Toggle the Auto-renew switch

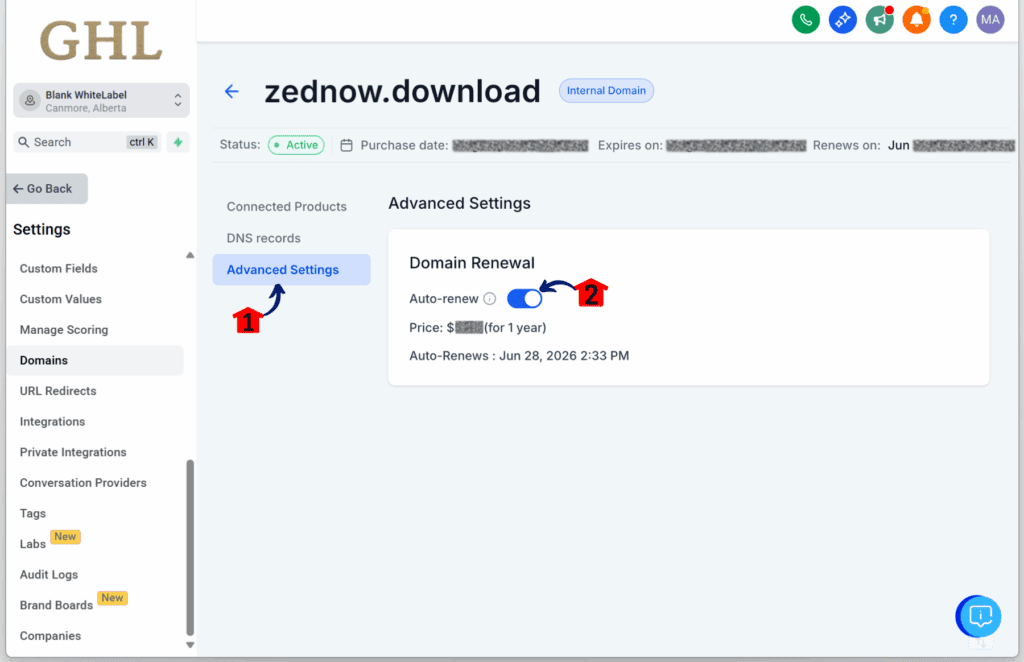click(524, 299)
